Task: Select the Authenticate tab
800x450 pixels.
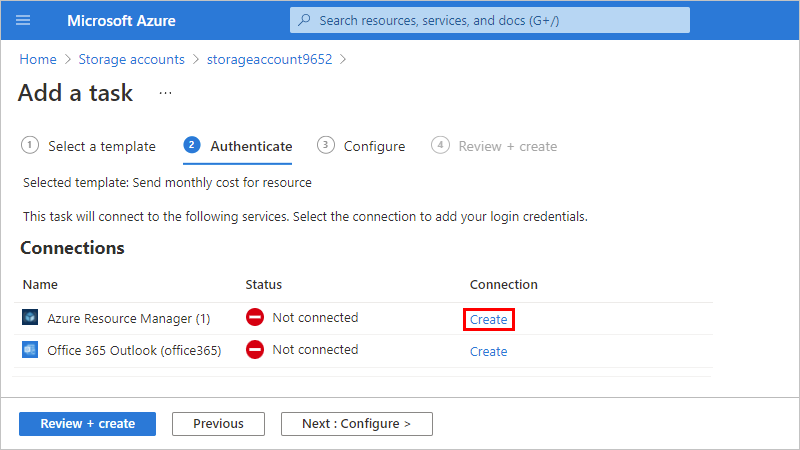Action: 238,146
